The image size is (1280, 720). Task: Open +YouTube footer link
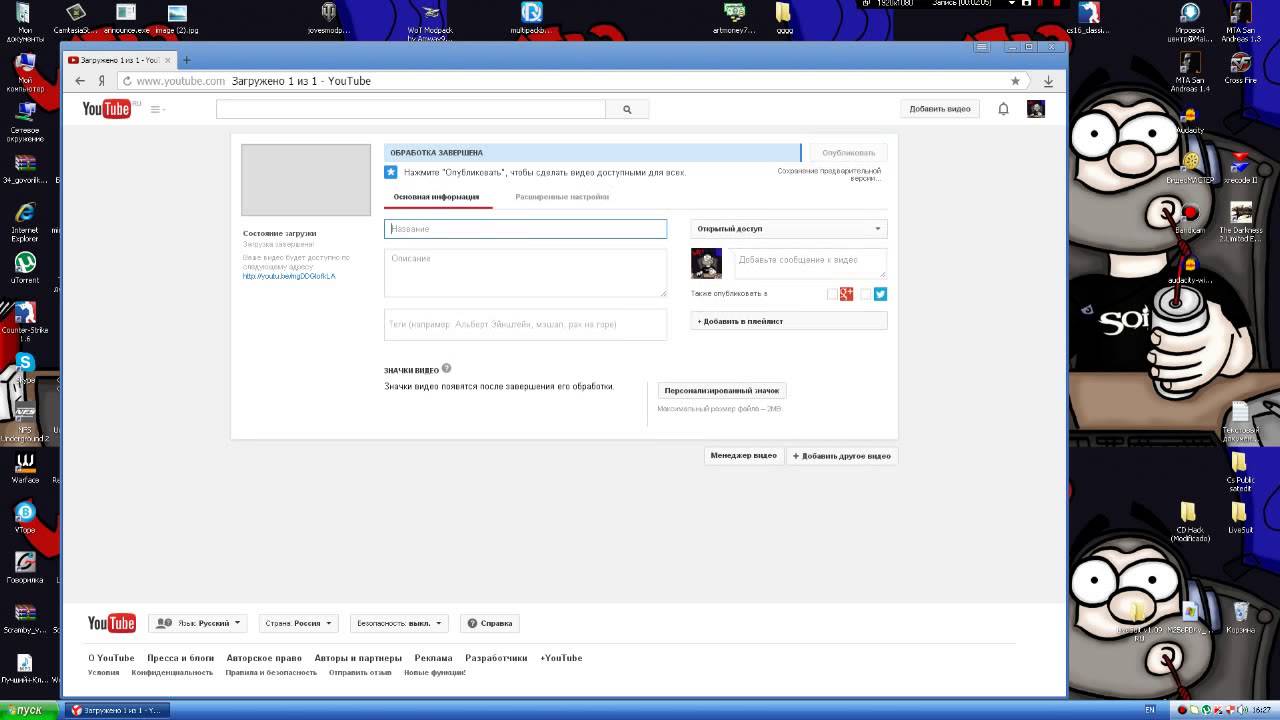(561, 658)
